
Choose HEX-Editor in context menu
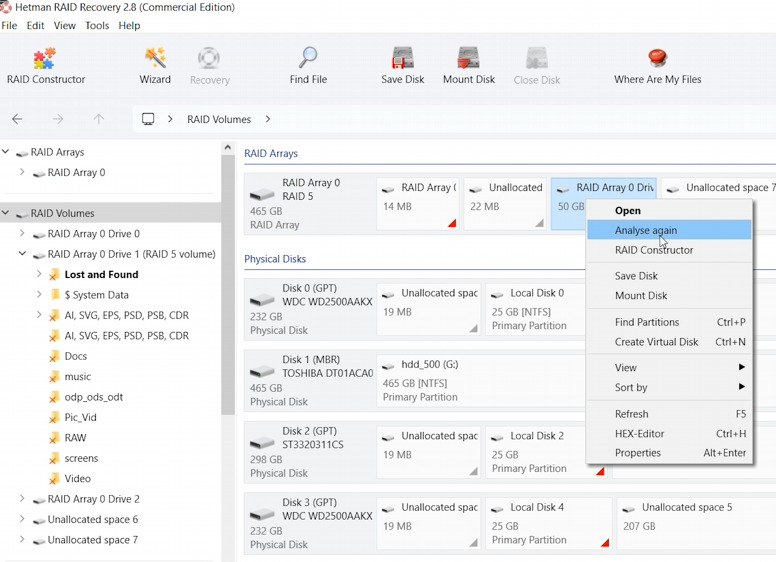(669, 433)
